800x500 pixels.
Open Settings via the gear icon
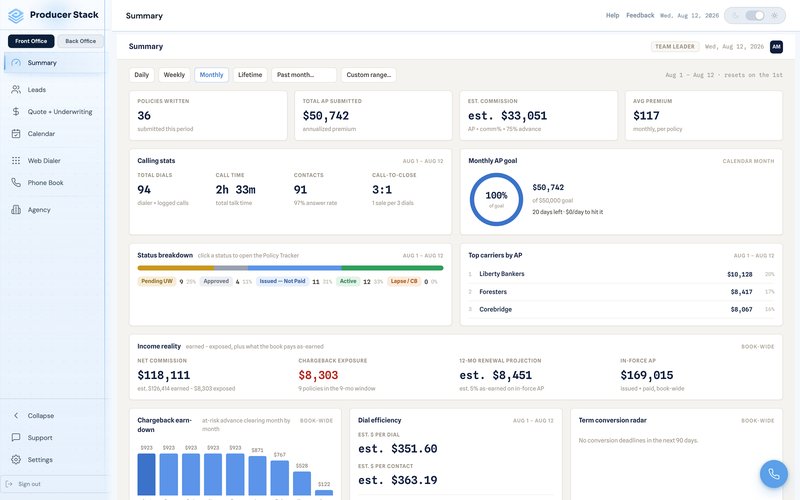click(x=16, y=459)
